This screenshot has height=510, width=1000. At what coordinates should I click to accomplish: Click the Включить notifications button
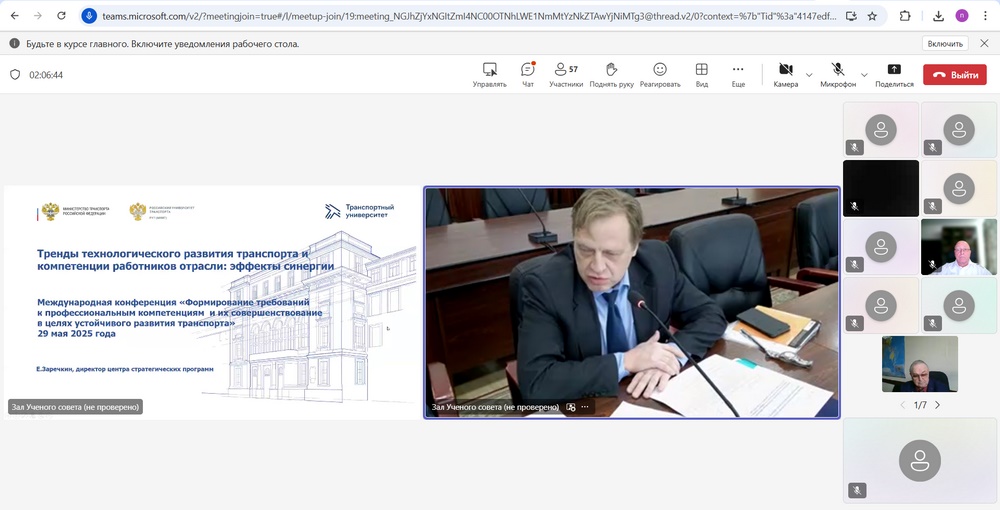pyautogui.click(x=945, y=43)
